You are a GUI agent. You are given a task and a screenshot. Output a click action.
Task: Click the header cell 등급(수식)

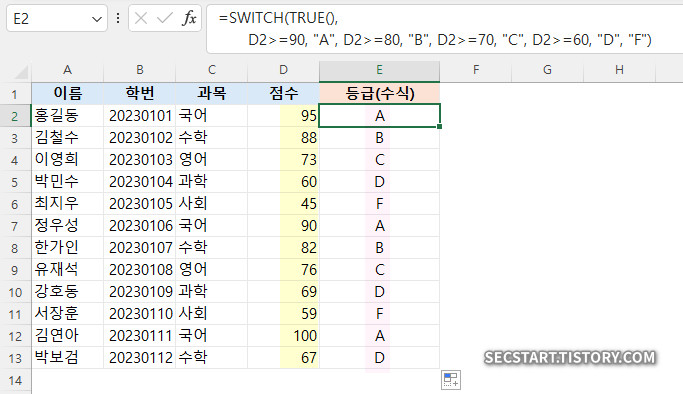click(x=379, y=94)
